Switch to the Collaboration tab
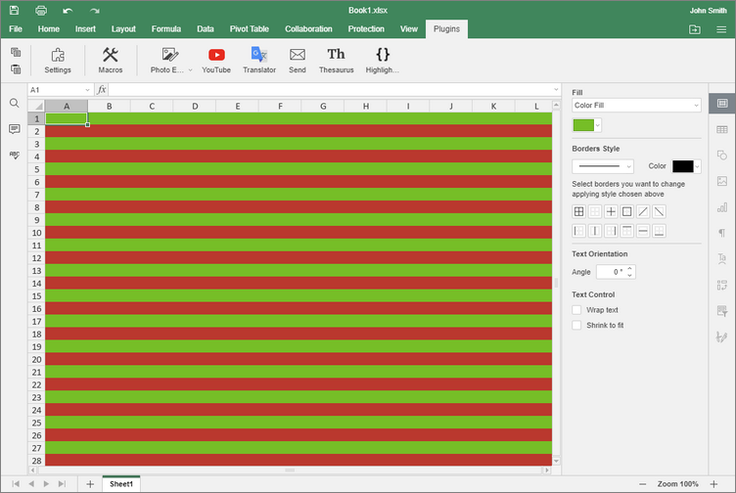The image size is (736, 493). (308, 29)
